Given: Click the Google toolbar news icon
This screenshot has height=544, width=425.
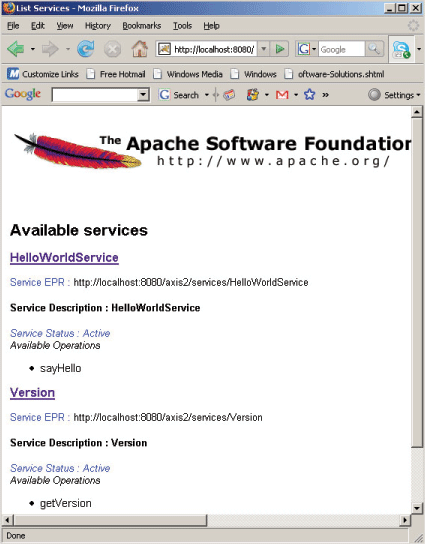Looking at the screenshot, I should pyautogui.click(x=229, y=95).
